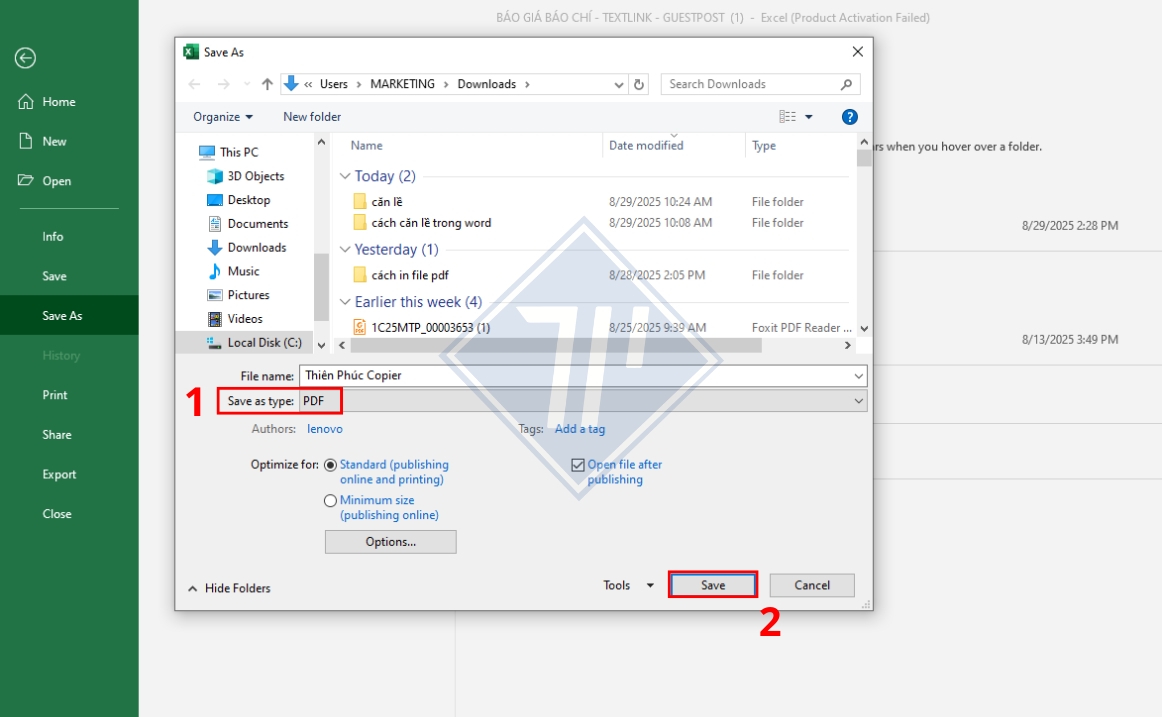Uncheck Open file after publishing
Viewport: 1162px width, 717px height.
577,465
